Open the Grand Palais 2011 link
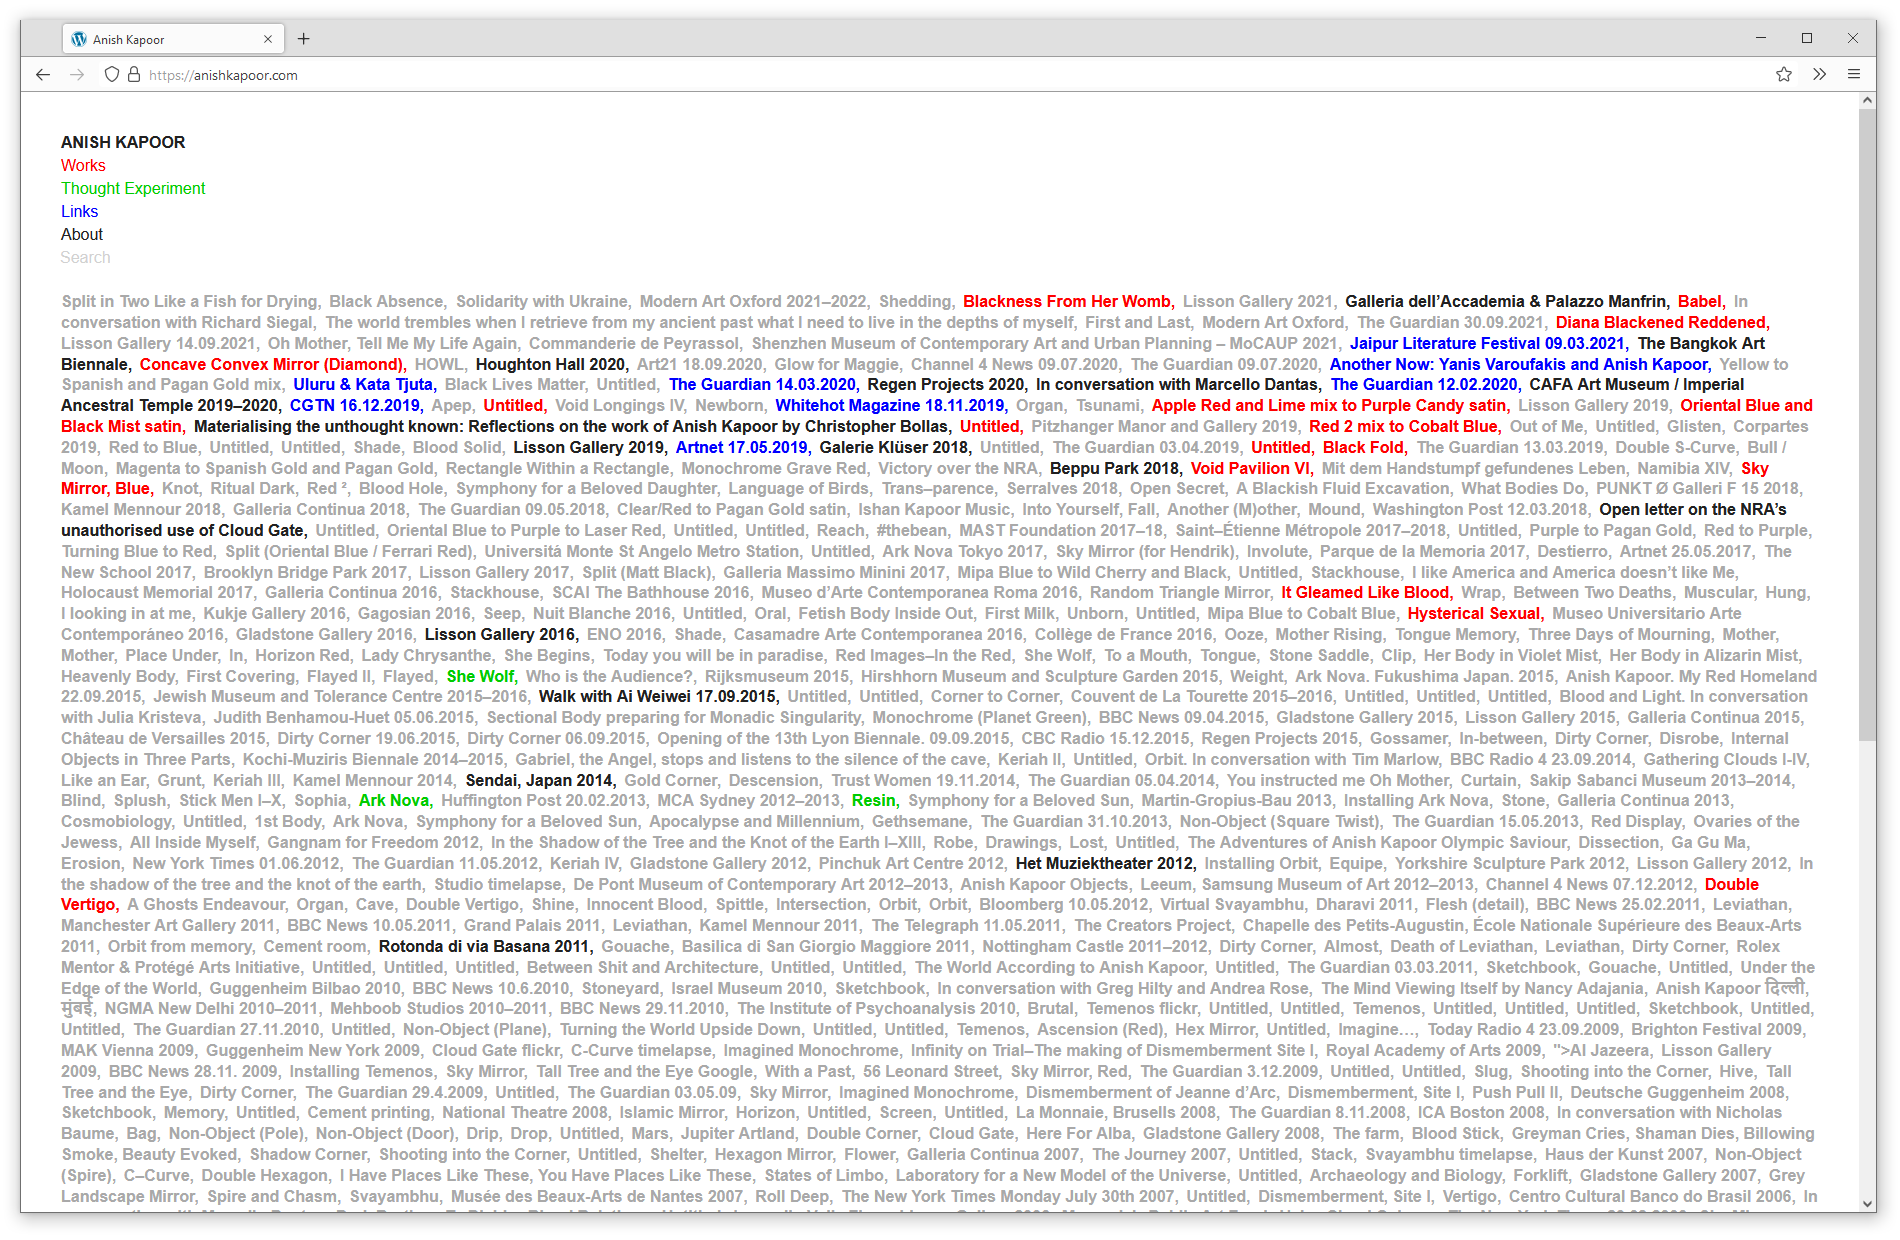 tap(533, 925)
